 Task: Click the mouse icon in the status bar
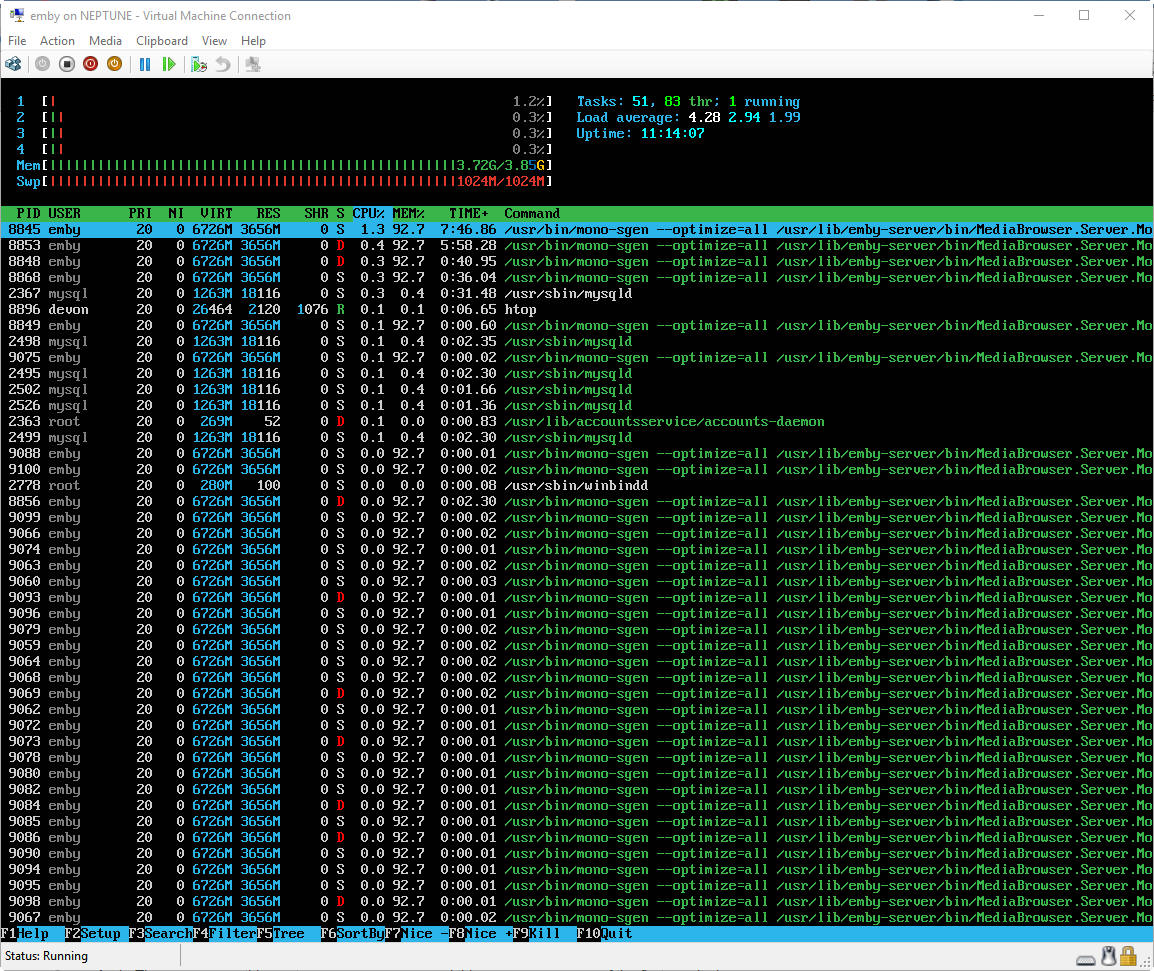1108,956
